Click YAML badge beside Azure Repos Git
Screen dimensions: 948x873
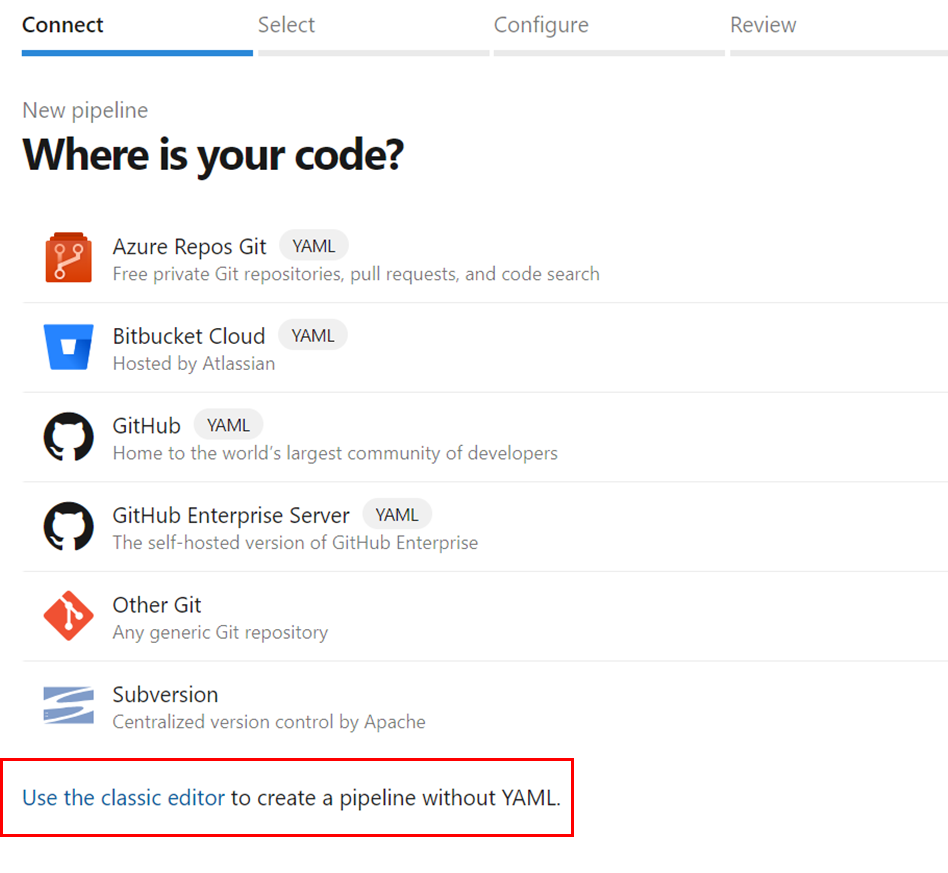pos(314,245)
